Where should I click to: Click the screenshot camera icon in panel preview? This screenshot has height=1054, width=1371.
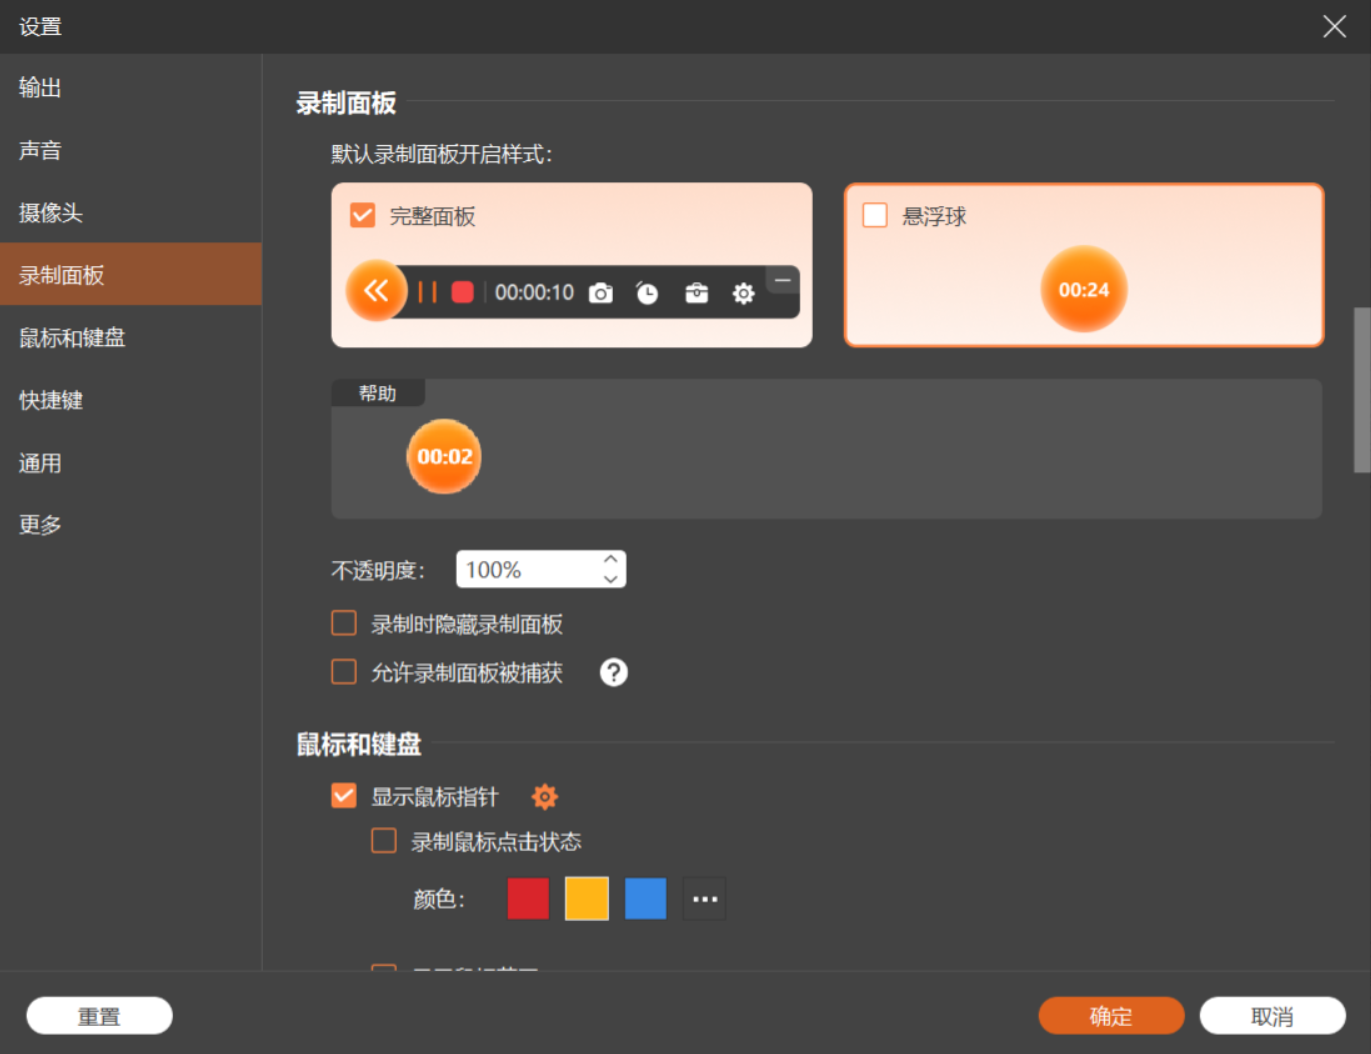[600, 293]
